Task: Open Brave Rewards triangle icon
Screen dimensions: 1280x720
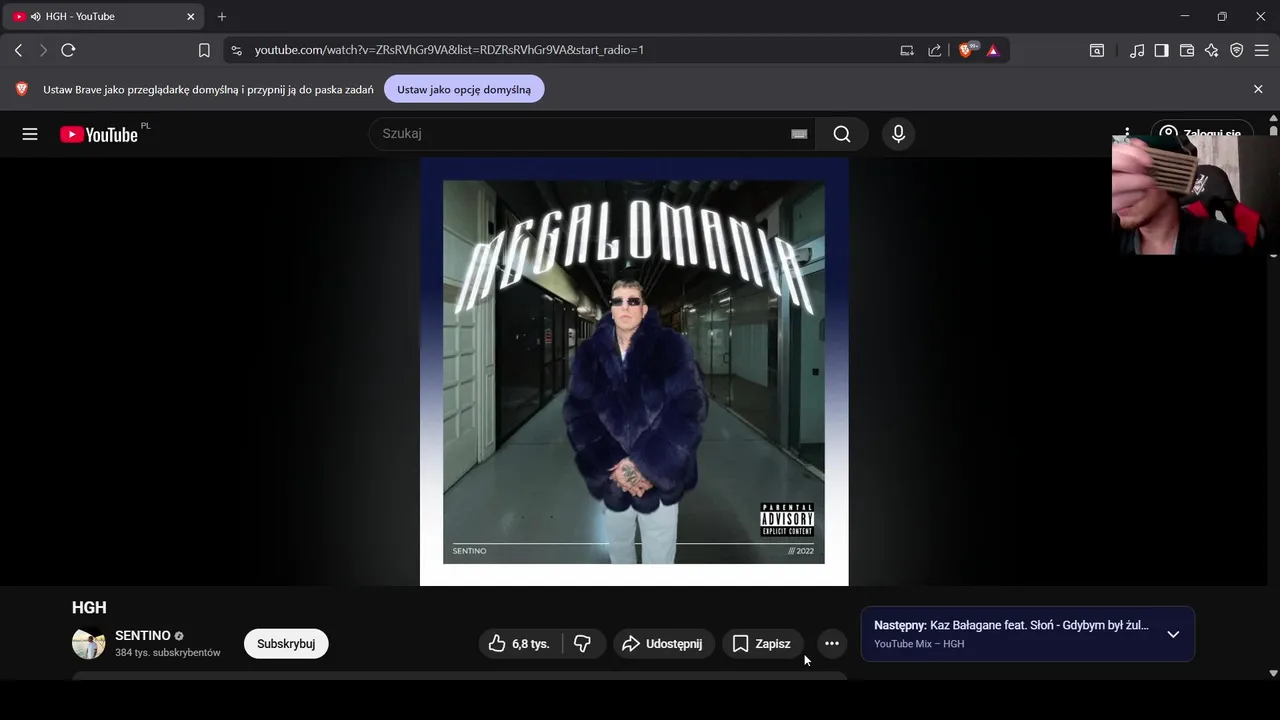Action: (993, 50)
